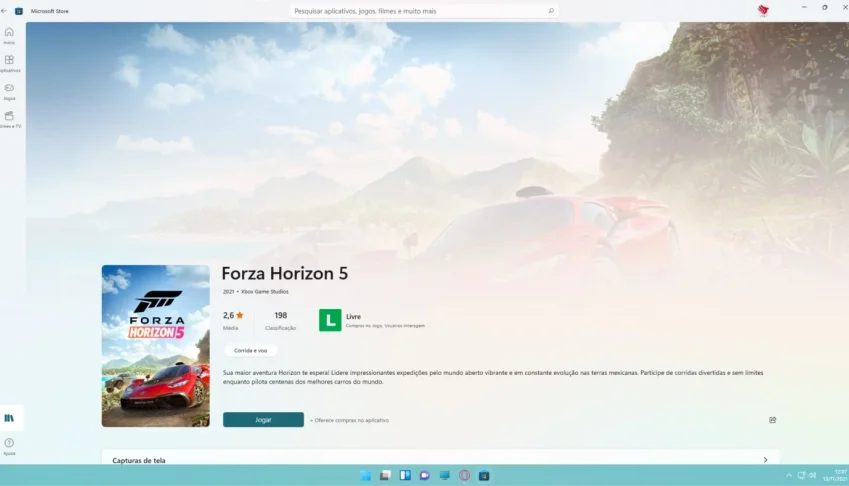This screenshot has height=486, width=849.
Task: Show hidden system tray icons
Action: [789, 476]
